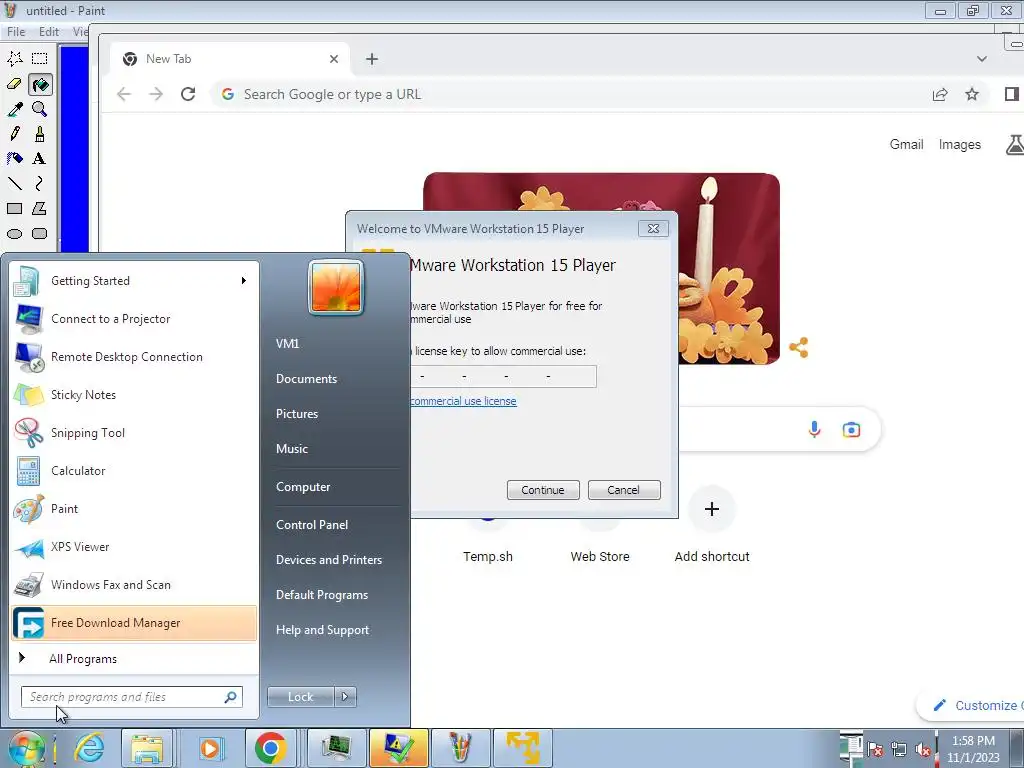Pick the Color Picker eyedropper tool
This screenshot has width=1024, height=768.
pyautogui.click(x=14, y=109)
